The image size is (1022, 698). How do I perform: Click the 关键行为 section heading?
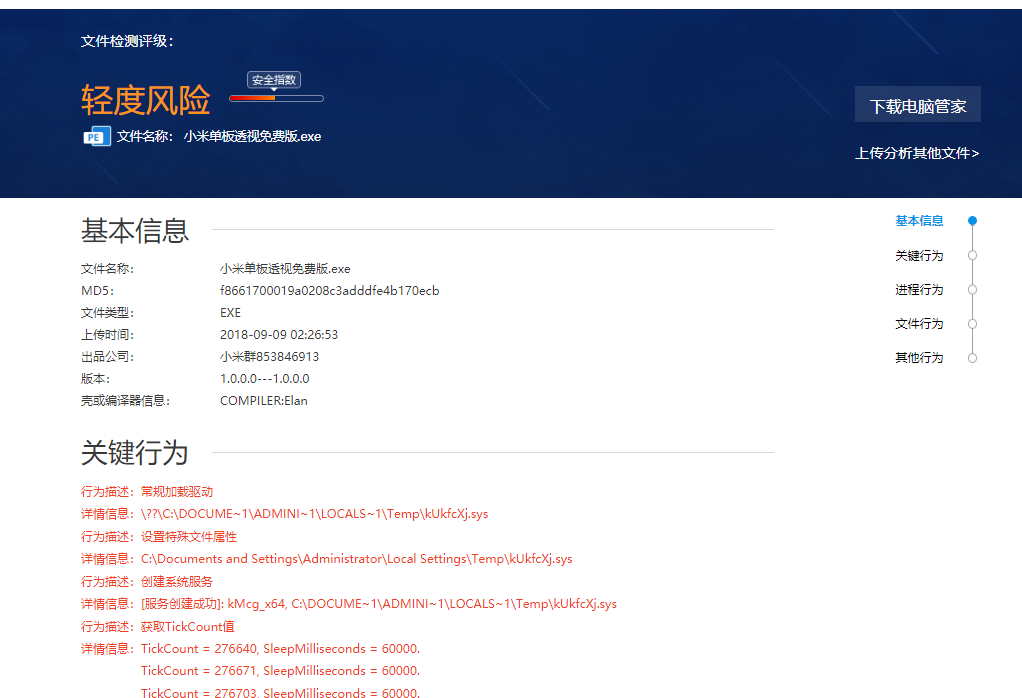pyautogui.click(x=134, y=453)
